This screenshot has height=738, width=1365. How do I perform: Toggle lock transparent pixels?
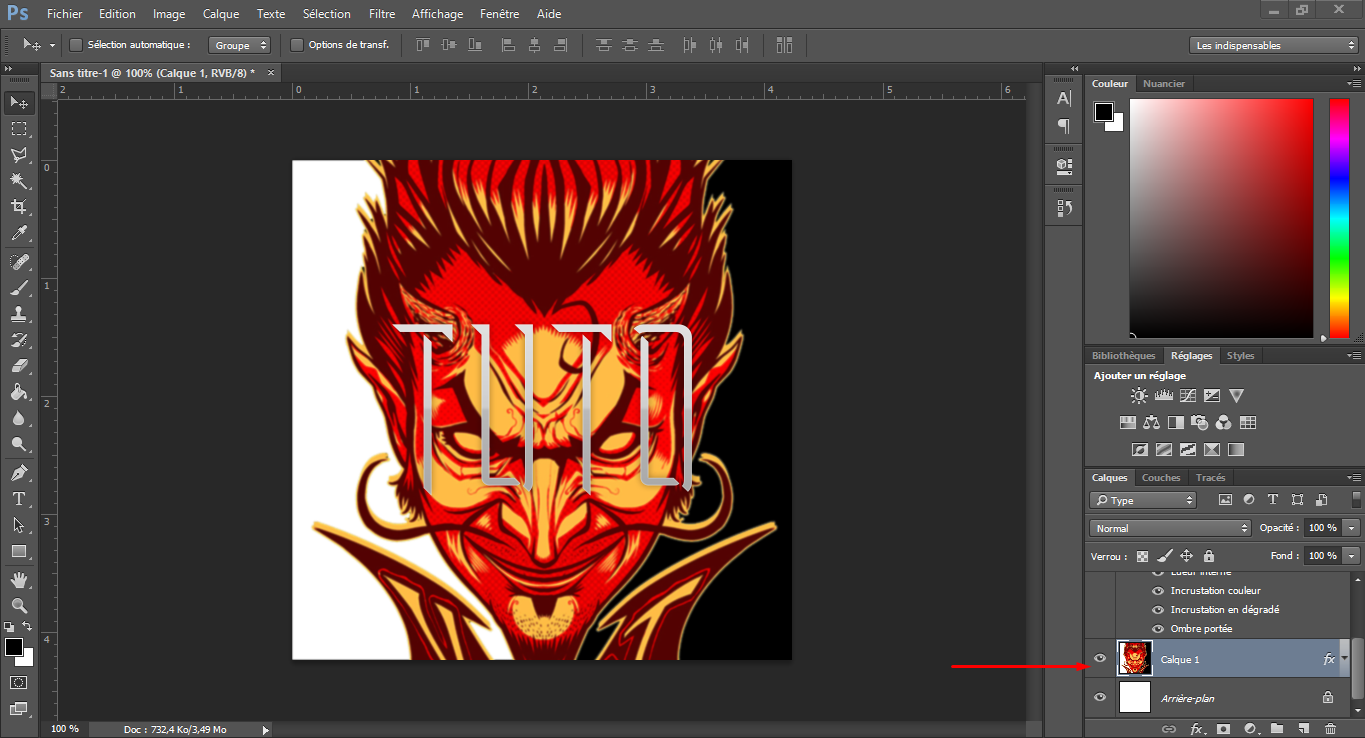[1142, 556]
